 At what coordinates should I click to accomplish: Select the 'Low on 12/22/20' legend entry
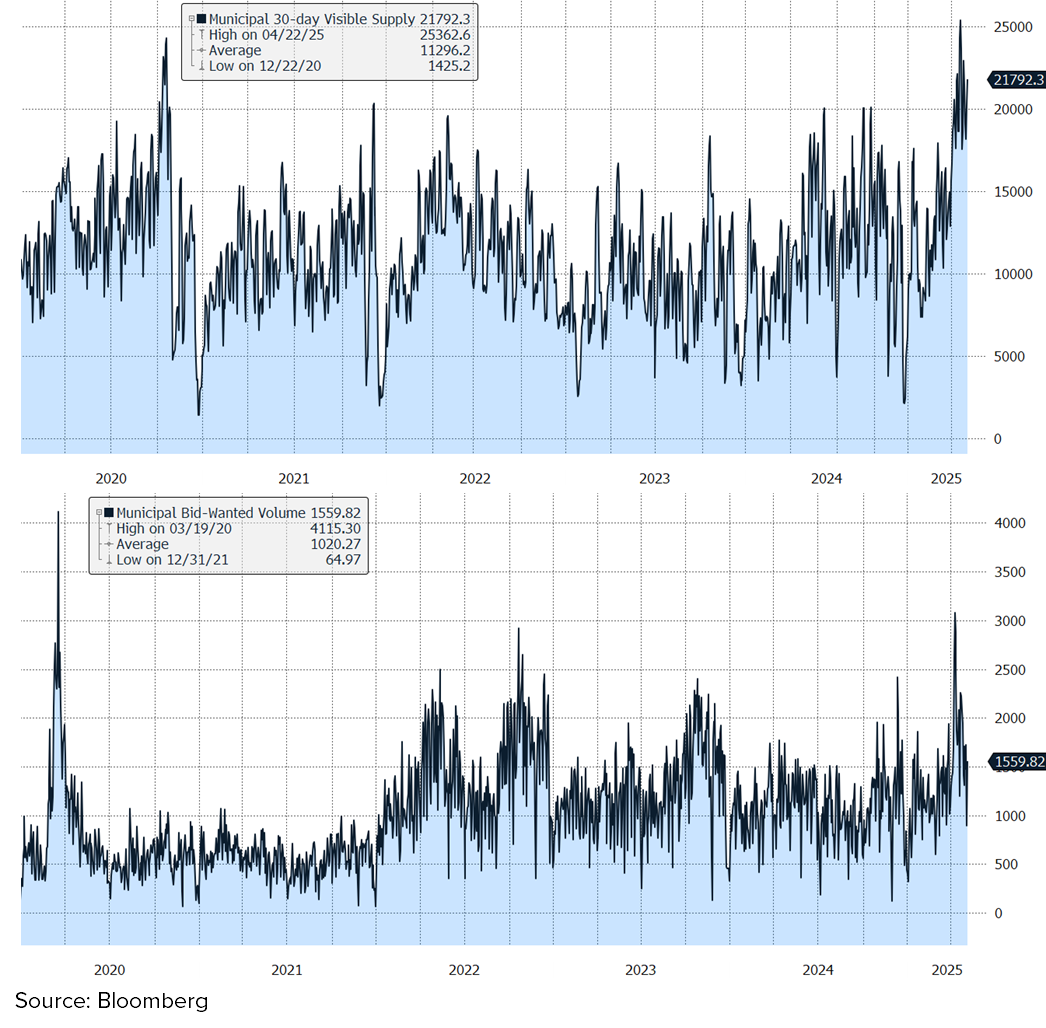point(265,66)
